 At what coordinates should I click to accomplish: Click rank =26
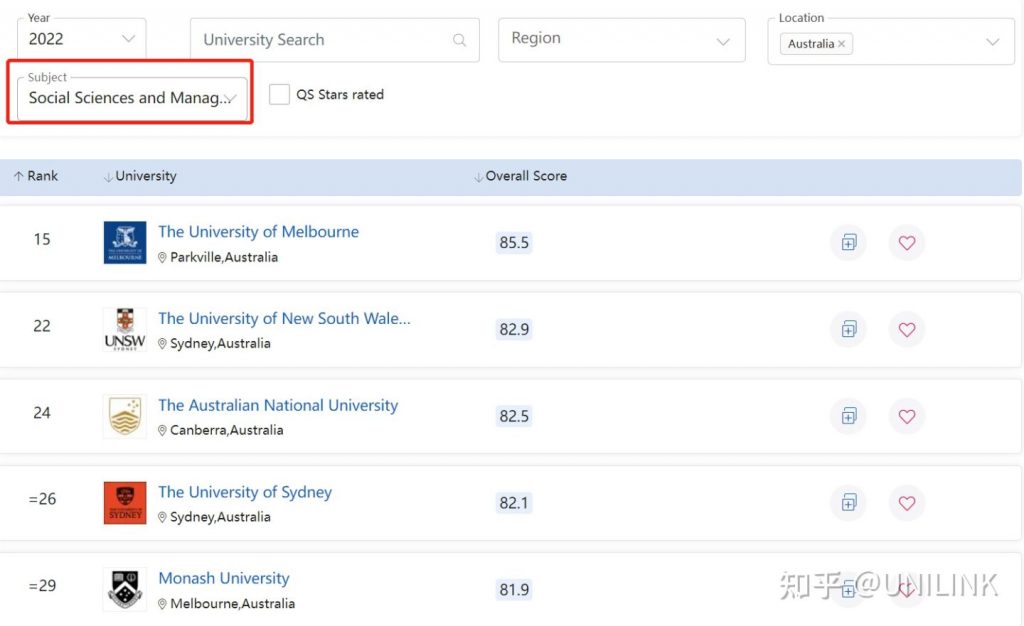[x=42, y=499]
